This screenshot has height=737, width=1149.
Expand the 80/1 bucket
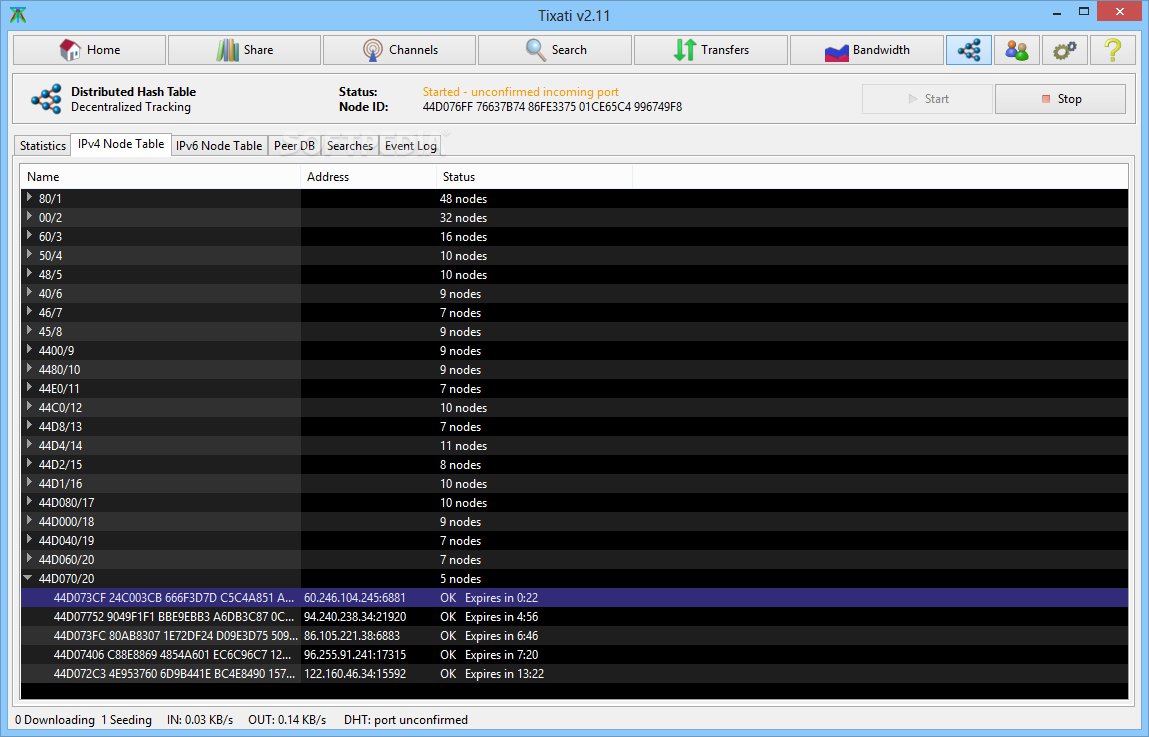[29, 198]
